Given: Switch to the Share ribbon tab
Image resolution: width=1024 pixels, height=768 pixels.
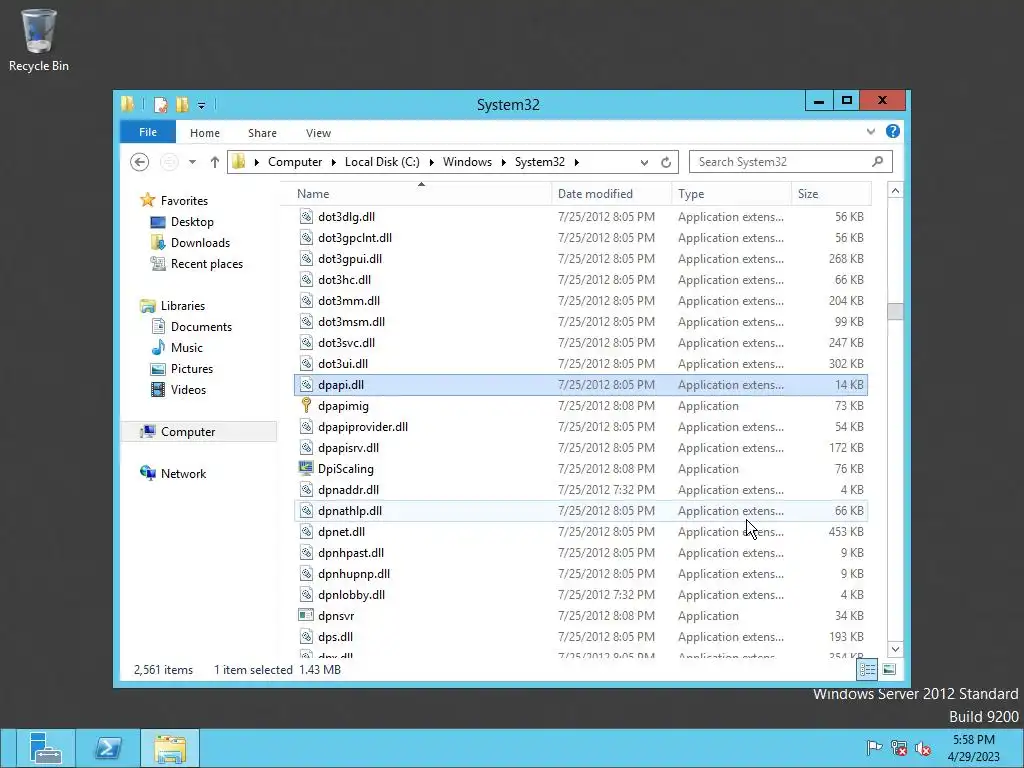Looking at the screenshot, I should click(x=262, y=133).
